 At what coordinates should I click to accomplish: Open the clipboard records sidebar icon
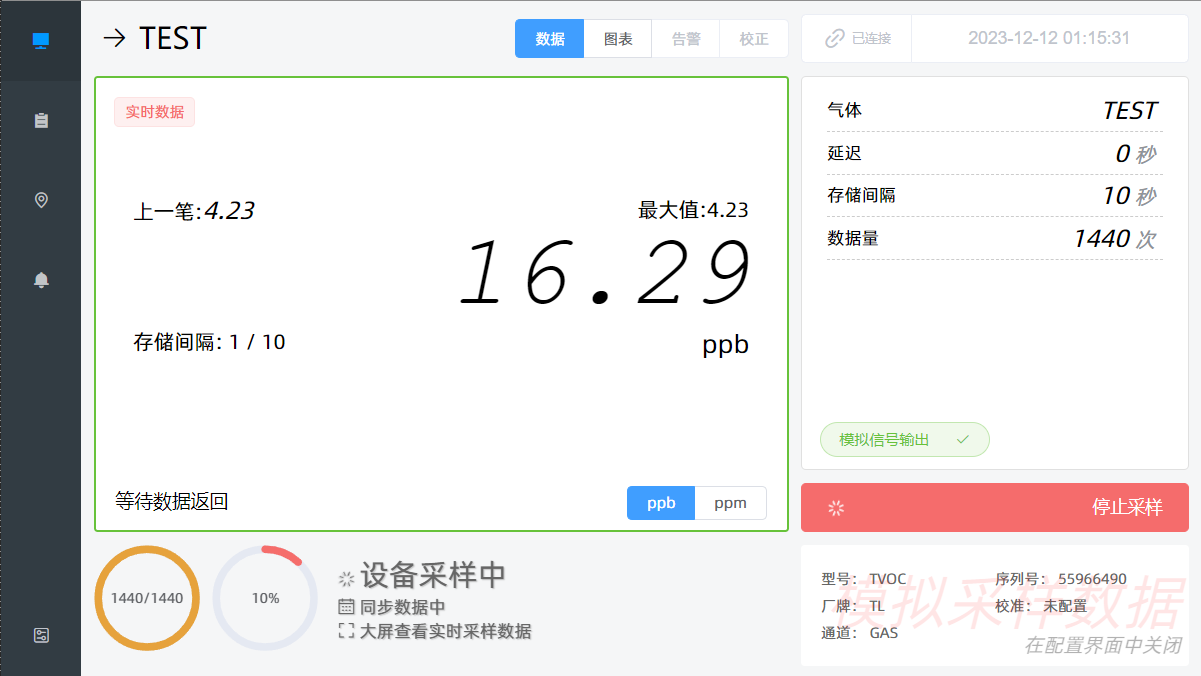(41, 121)
